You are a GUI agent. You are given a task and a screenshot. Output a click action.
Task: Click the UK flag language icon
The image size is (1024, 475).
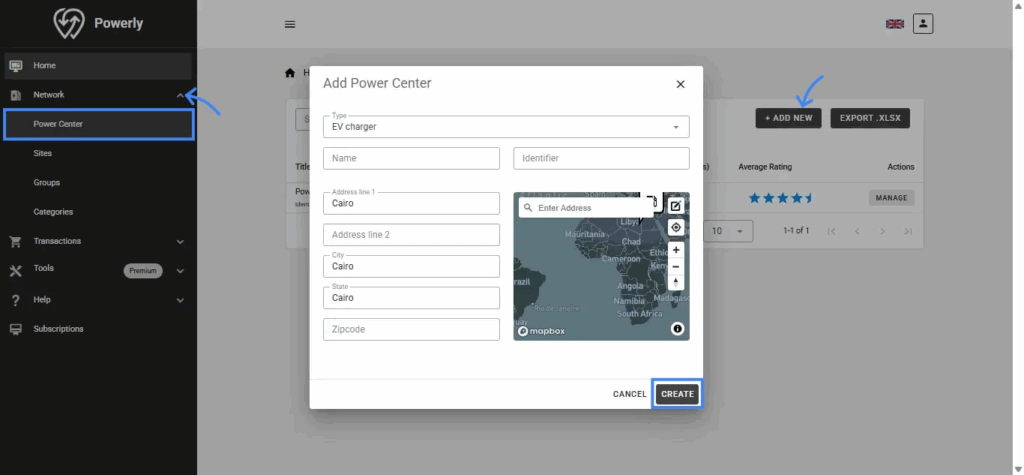click(x=894, y=24)
